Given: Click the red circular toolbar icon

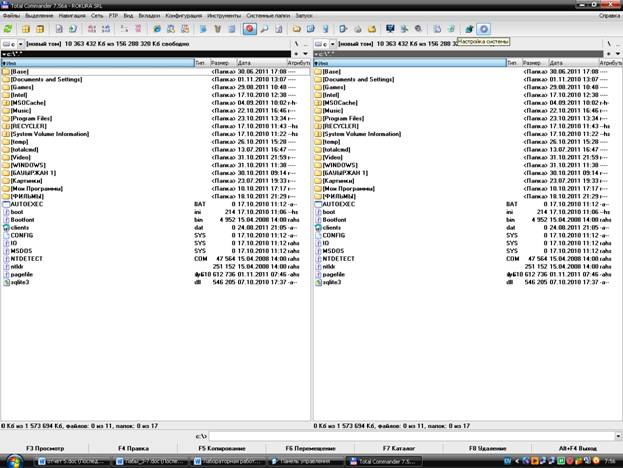Looking at the screenshot, I should 249,30.
